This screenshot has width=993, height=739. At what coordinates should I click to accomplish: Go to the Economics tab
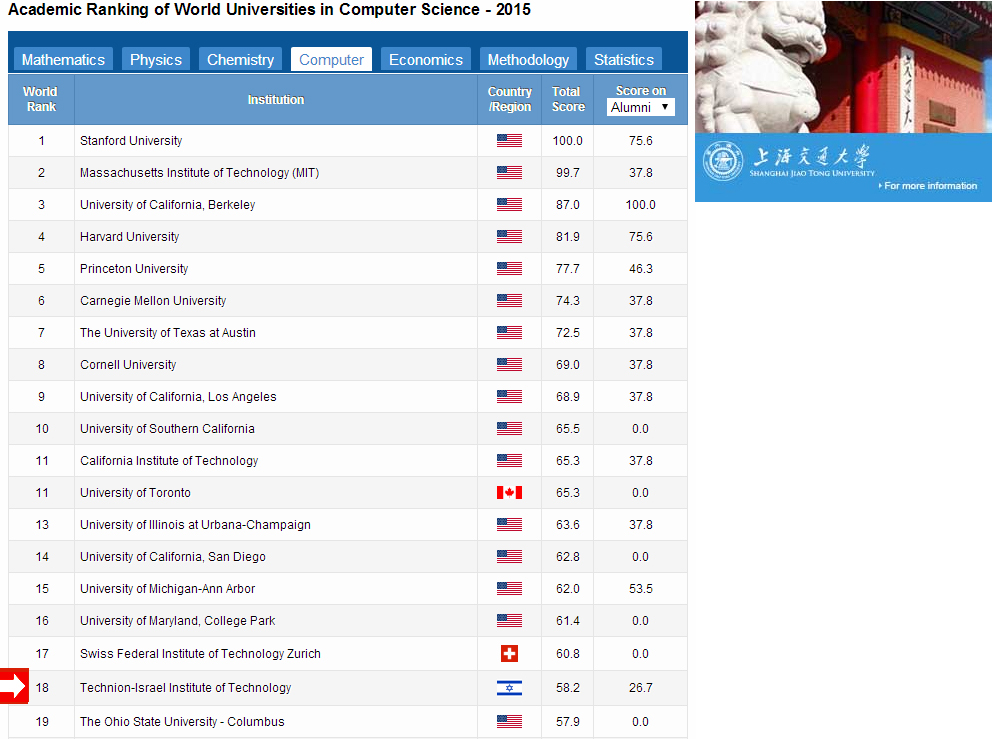426,60
